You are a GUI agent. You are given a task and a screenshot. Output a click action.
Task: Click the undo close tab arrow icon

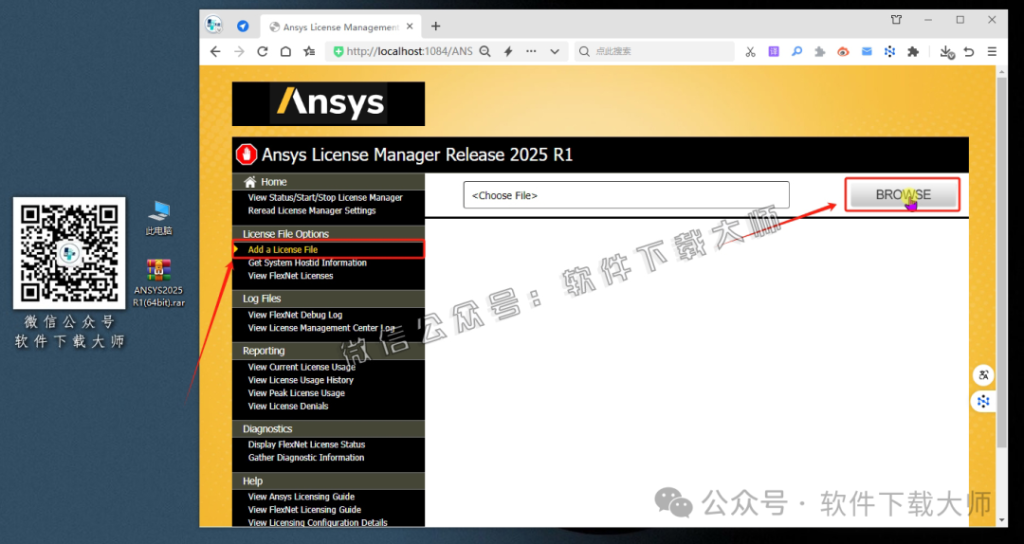point(969,52)
